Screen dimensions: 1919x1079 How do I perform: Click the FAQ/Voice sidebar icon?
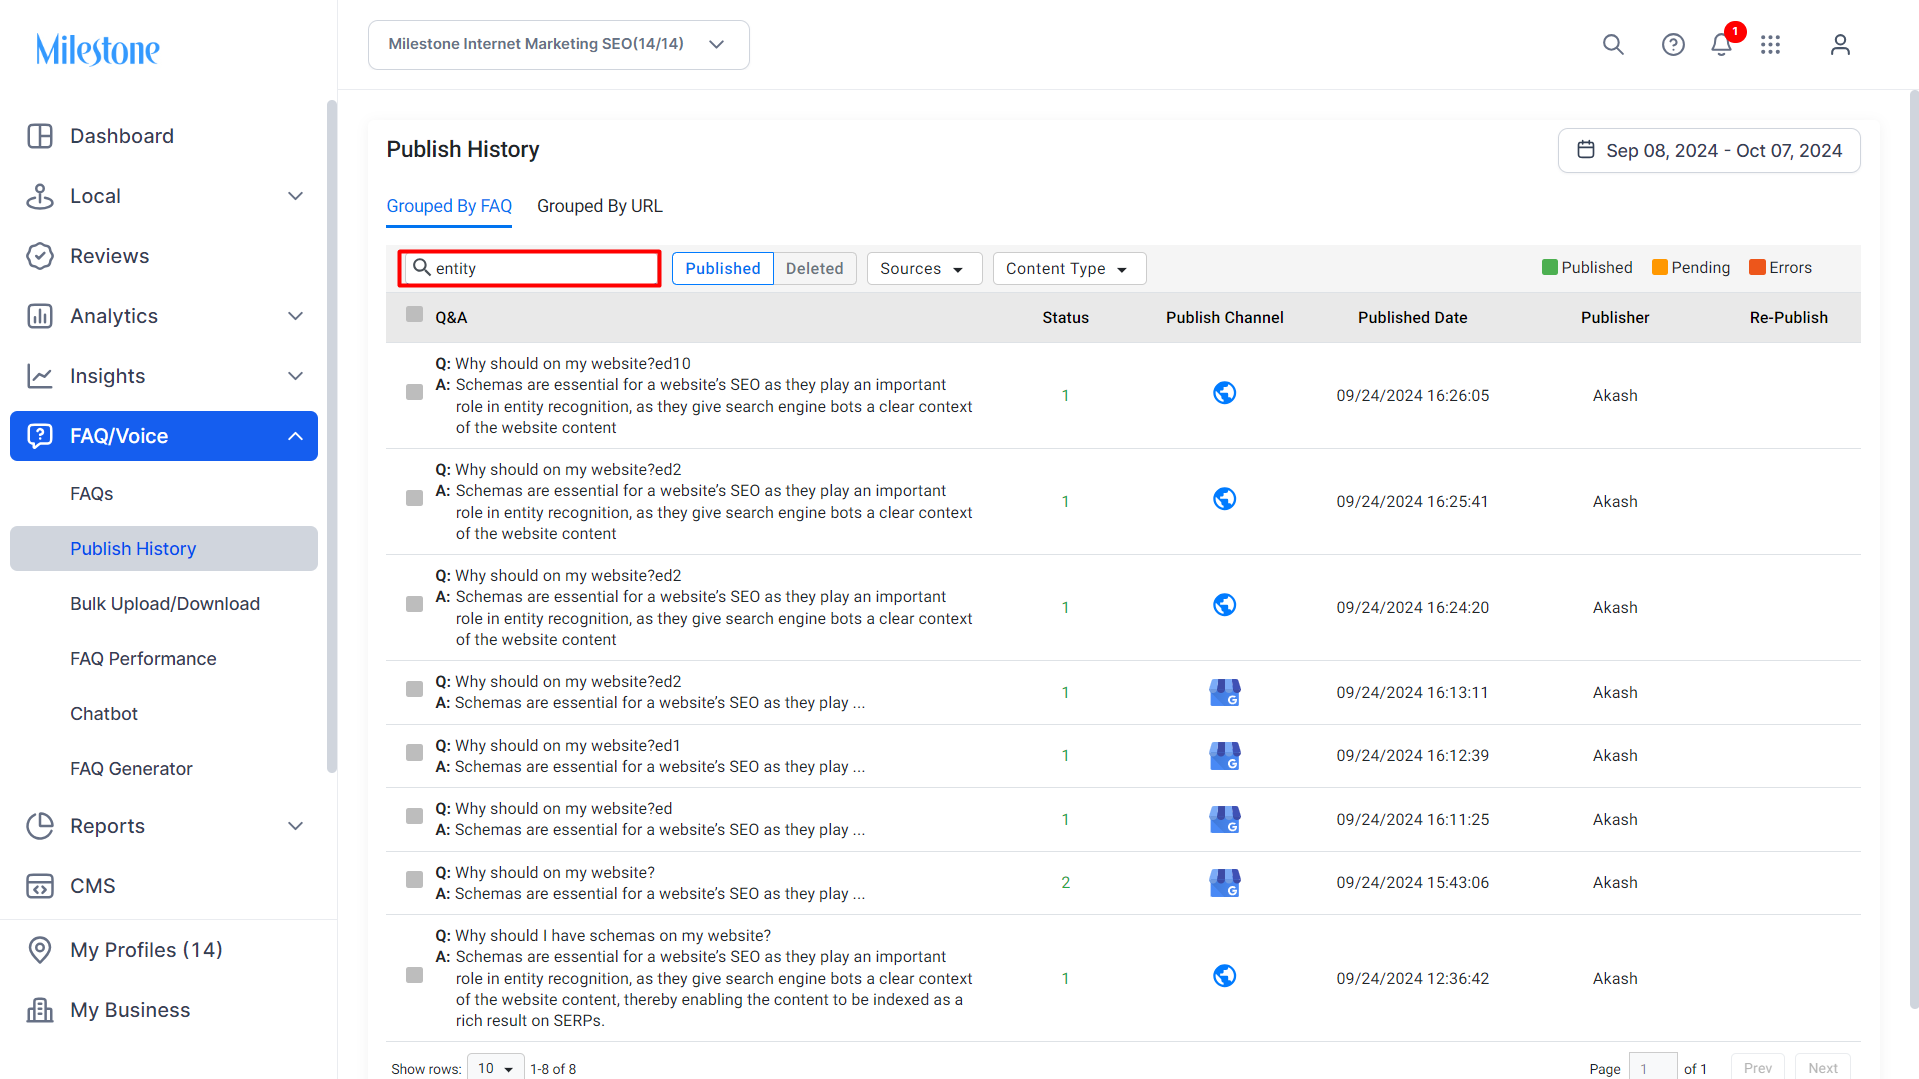coord(40,436)
